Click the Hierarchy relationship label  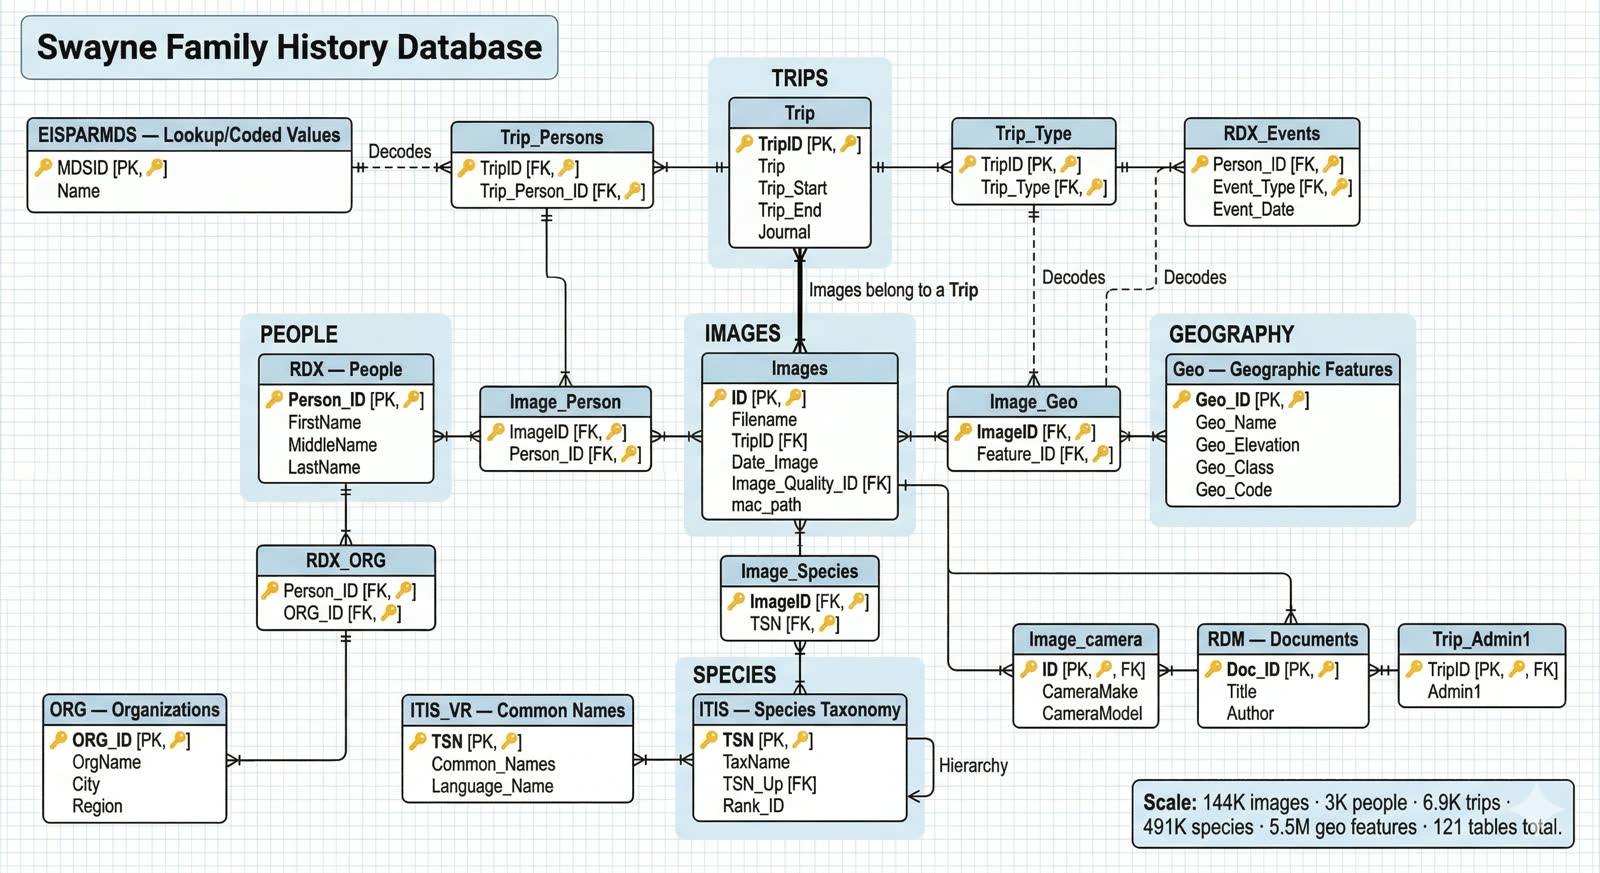click(973, 765)
